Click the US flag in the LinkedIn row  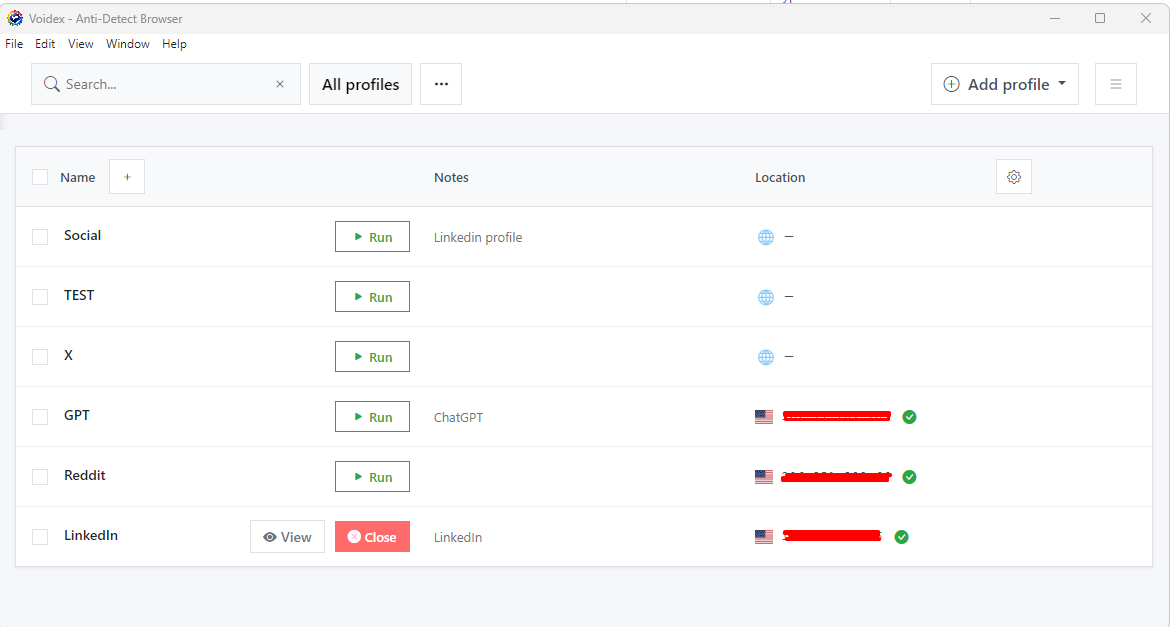pyautogui.click(x=764, y=537)
